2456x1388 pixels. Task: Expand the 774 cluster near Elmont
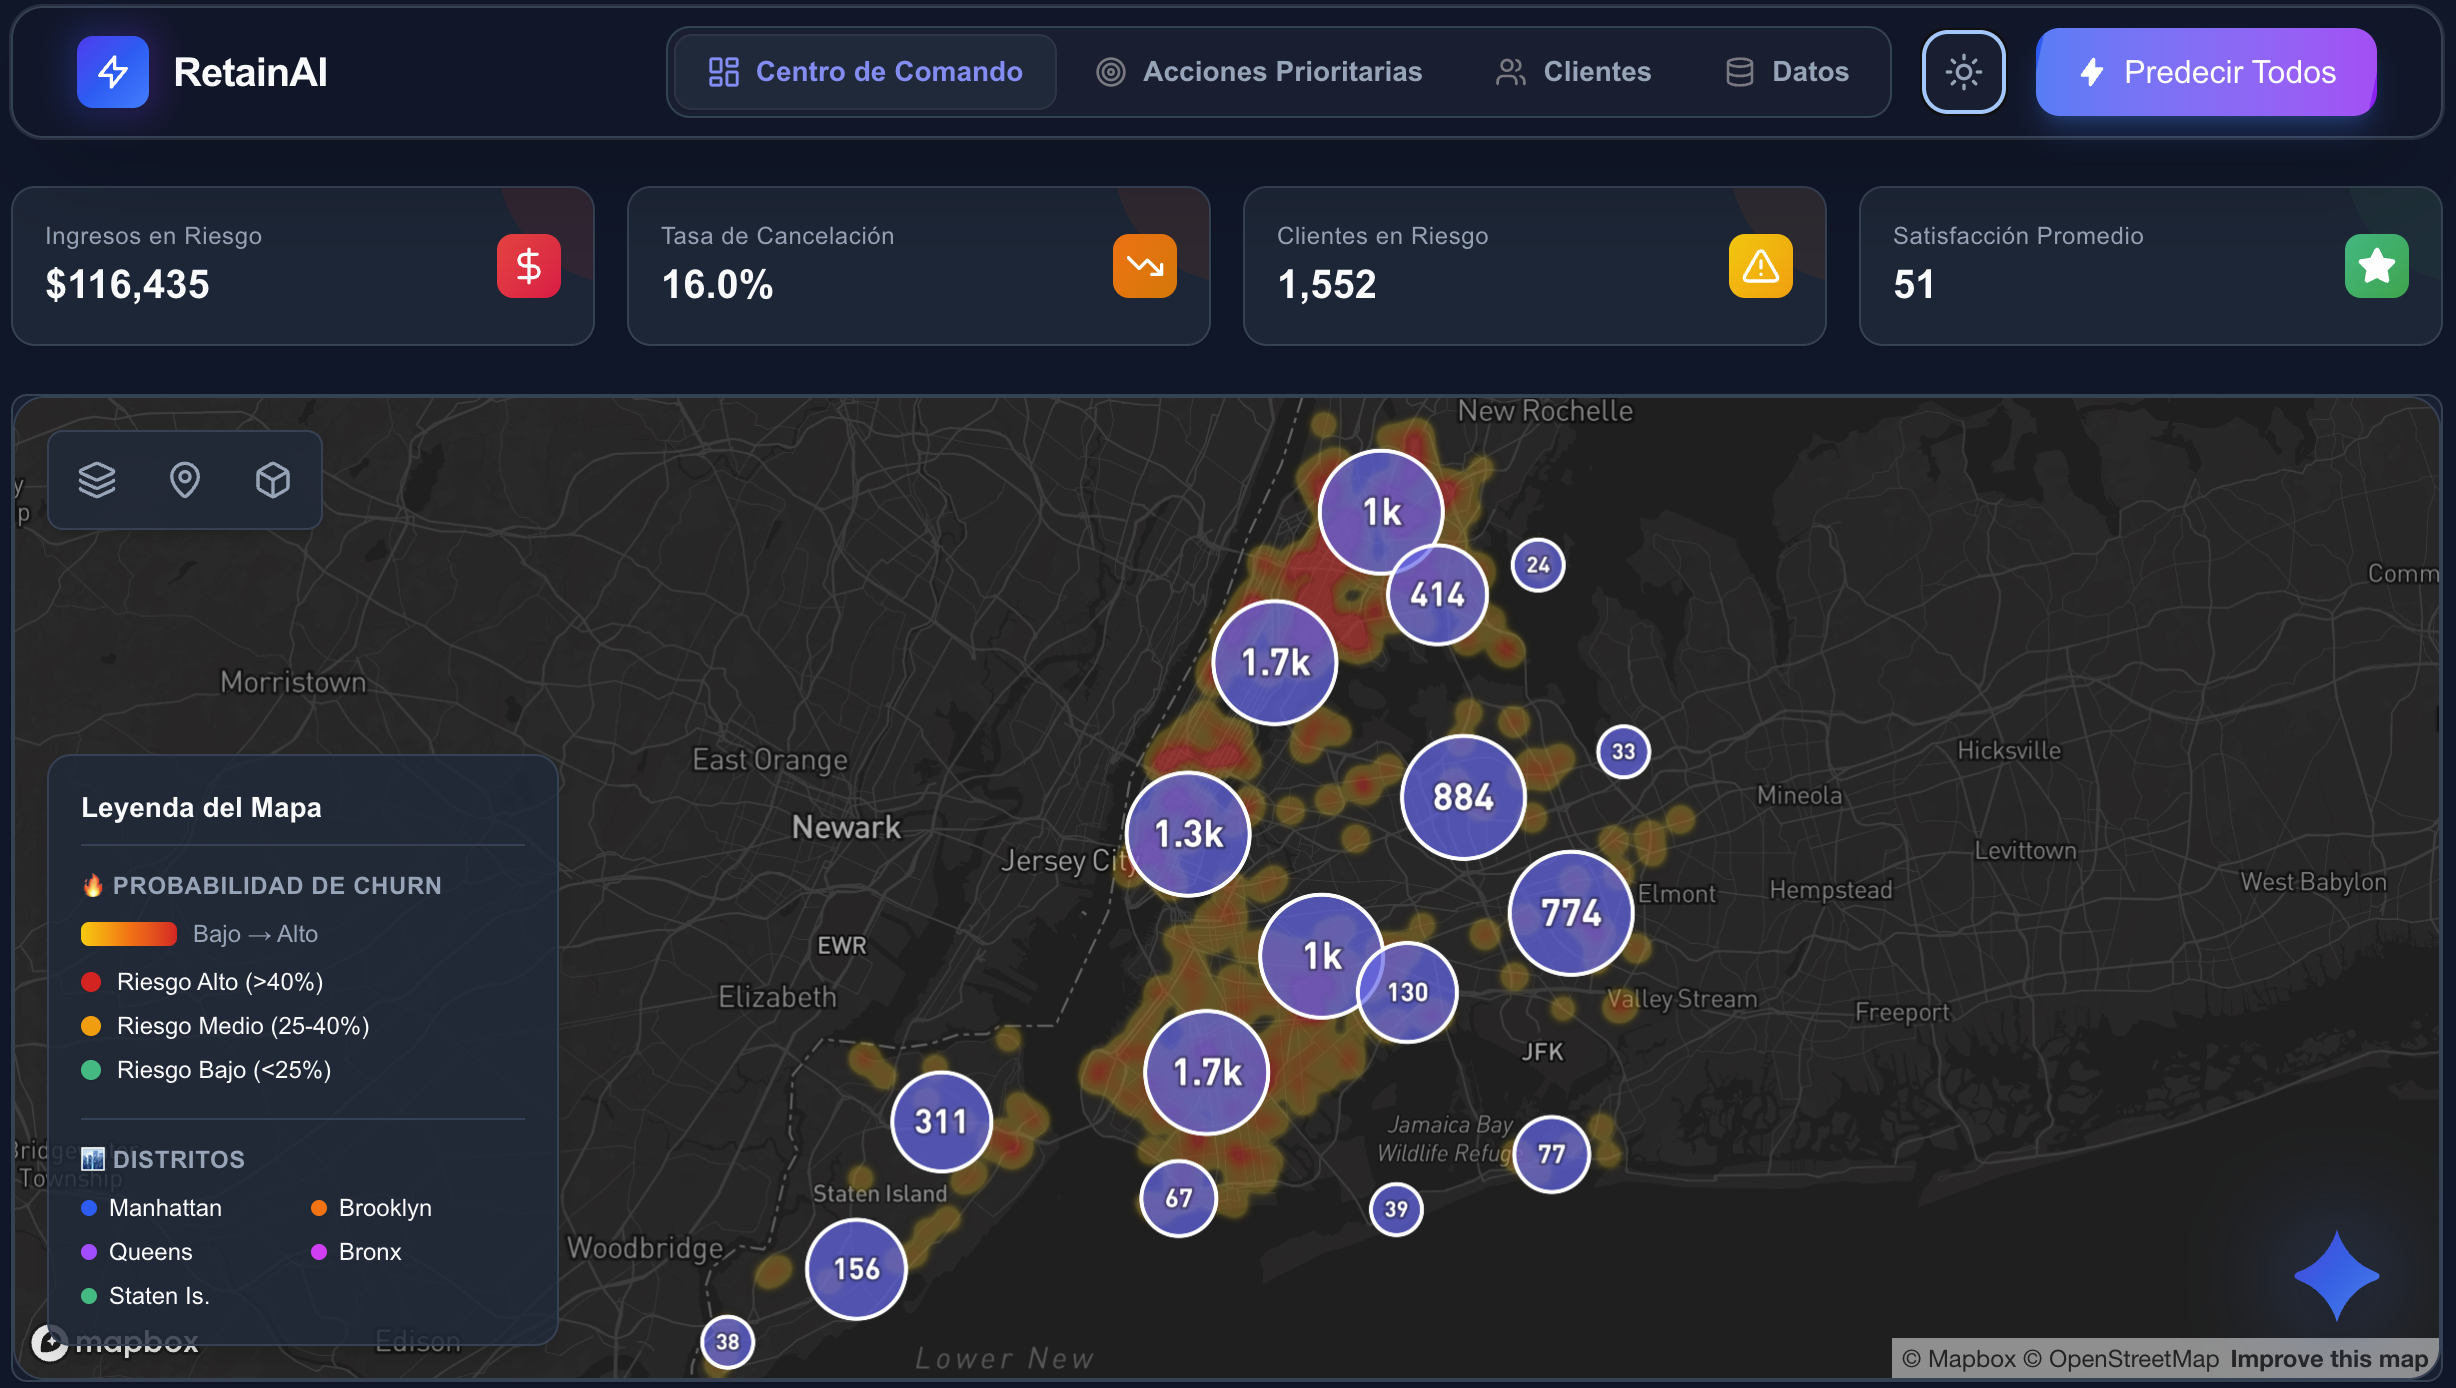pos(1571,913)
